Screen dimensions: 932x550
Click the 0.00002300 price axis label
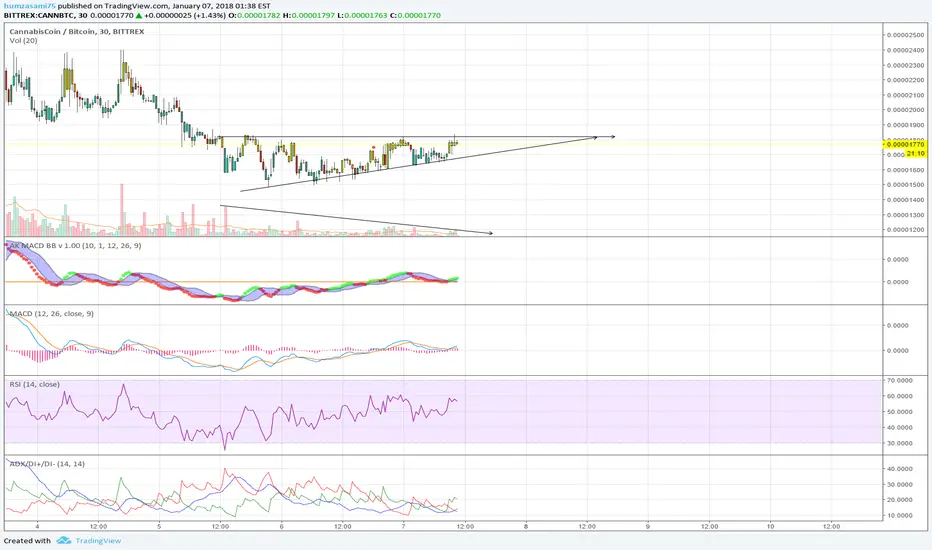(x=905, y=65)
